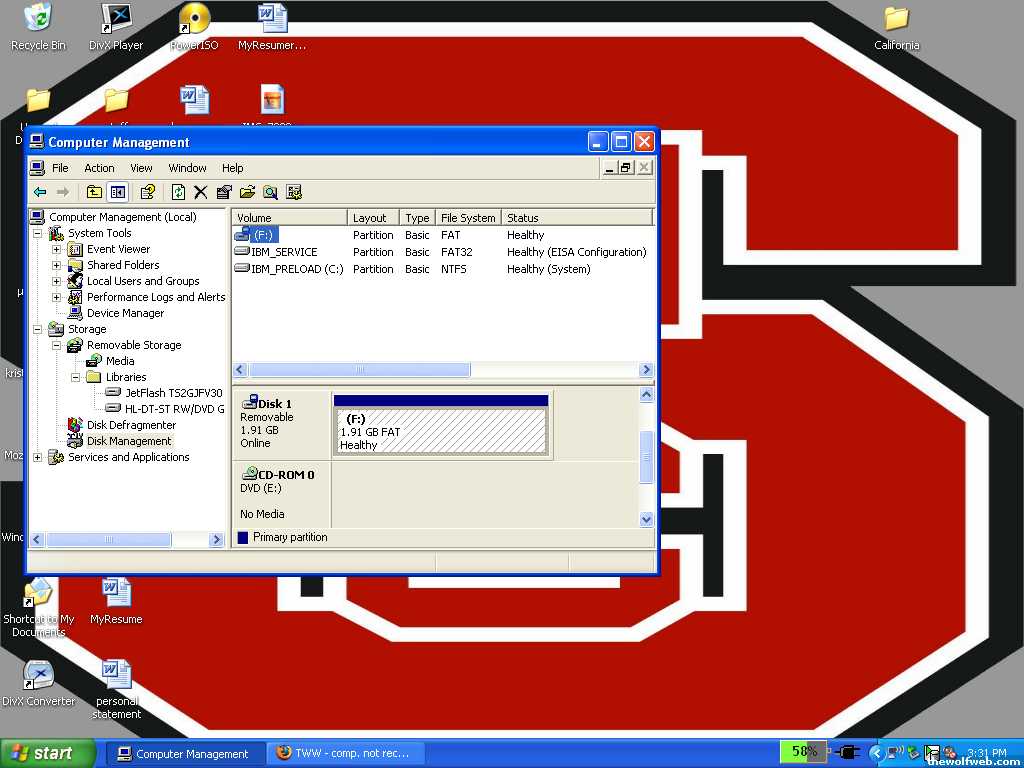The image size is (1024, 768).
Task: Expand the Services and Applications node
Action: click(x=38, y=457)
